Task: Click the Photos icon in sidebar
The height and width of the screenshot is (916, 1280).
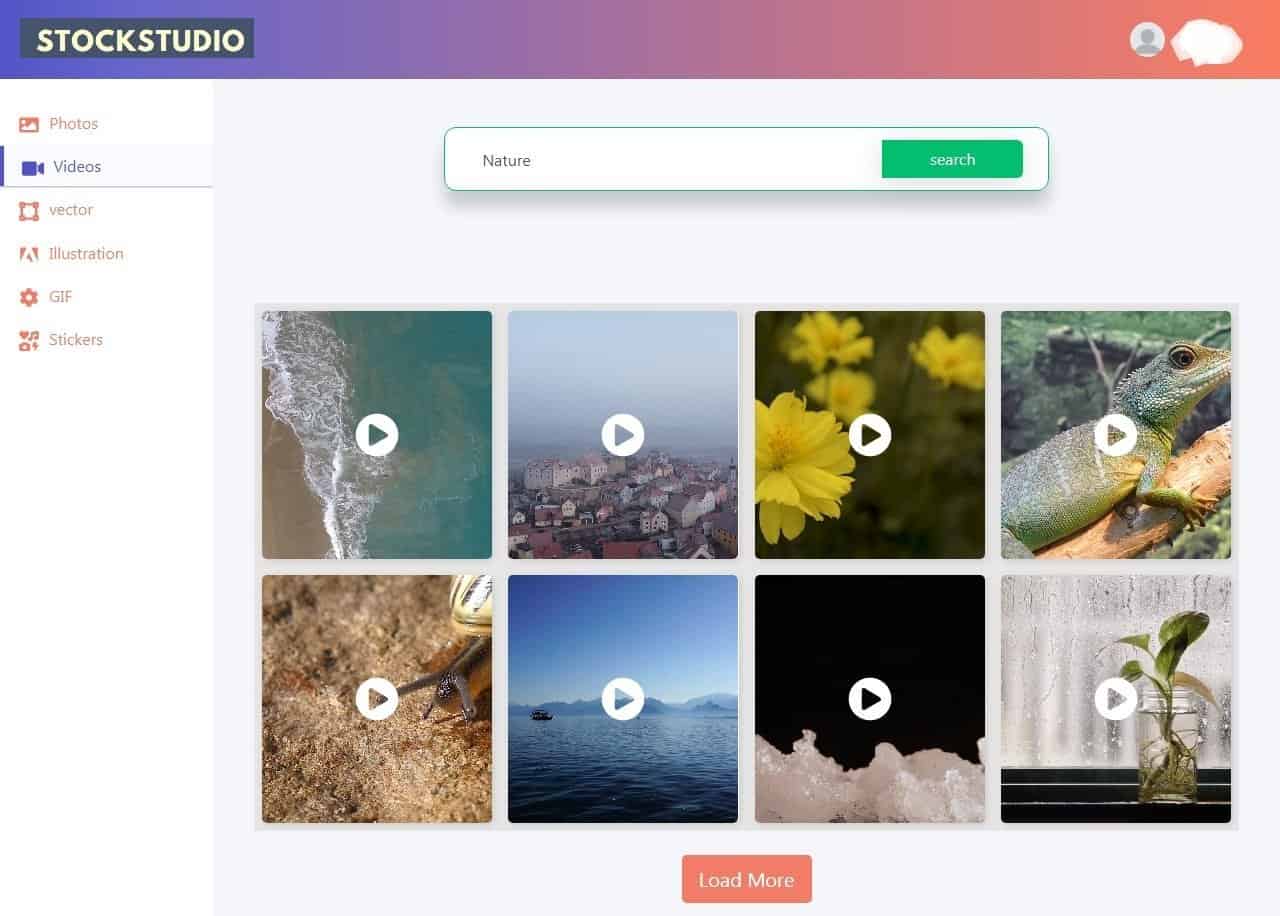Action: [x=29, y=125]
